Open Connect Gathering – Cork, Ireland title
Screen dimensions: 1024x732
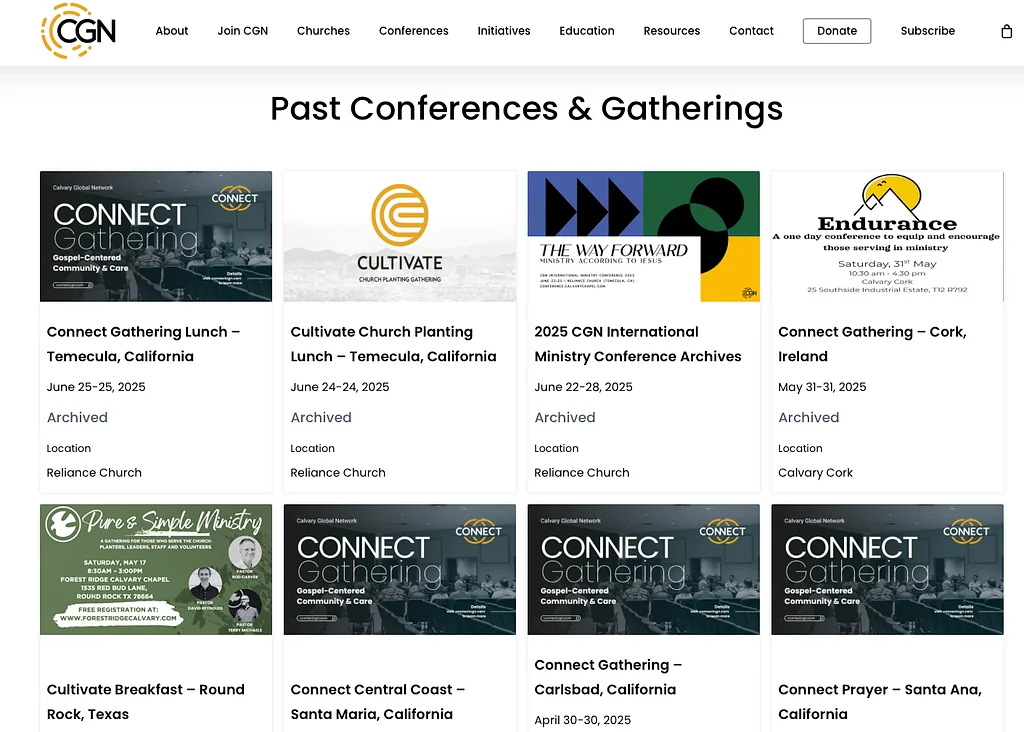pos(872,344)
